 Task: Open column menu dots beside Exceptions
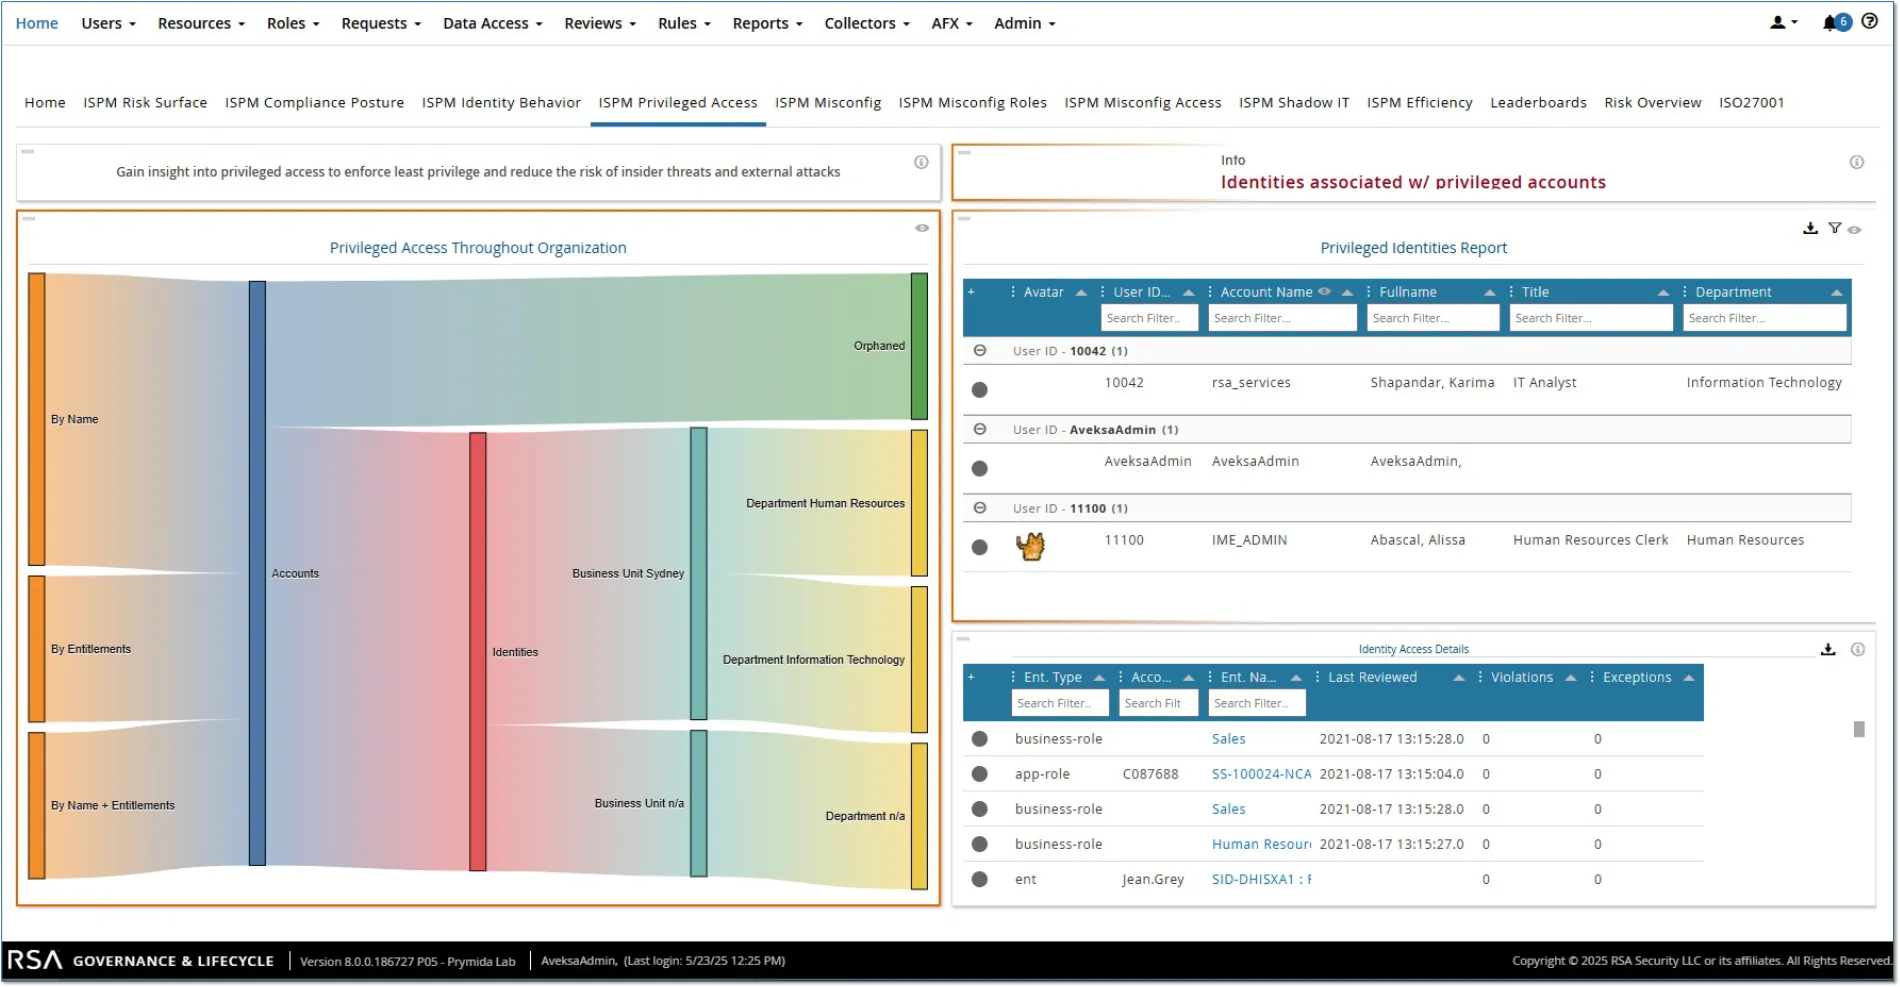click(1592, 677)
